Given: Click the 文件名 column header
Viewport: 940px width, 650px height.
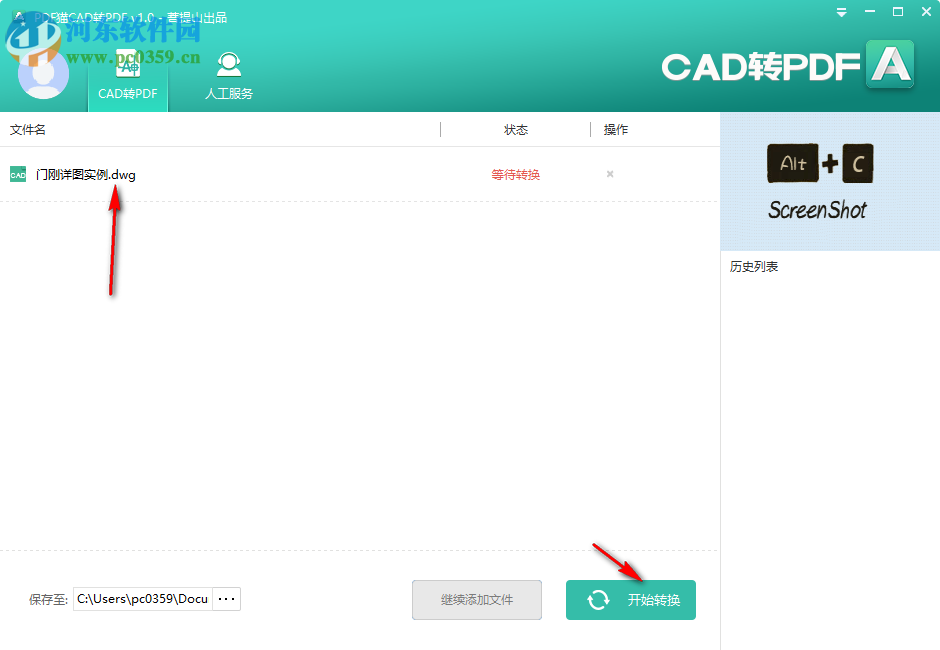Looking at the screenshot, I should pyautogui.click(x=27, y=129).
